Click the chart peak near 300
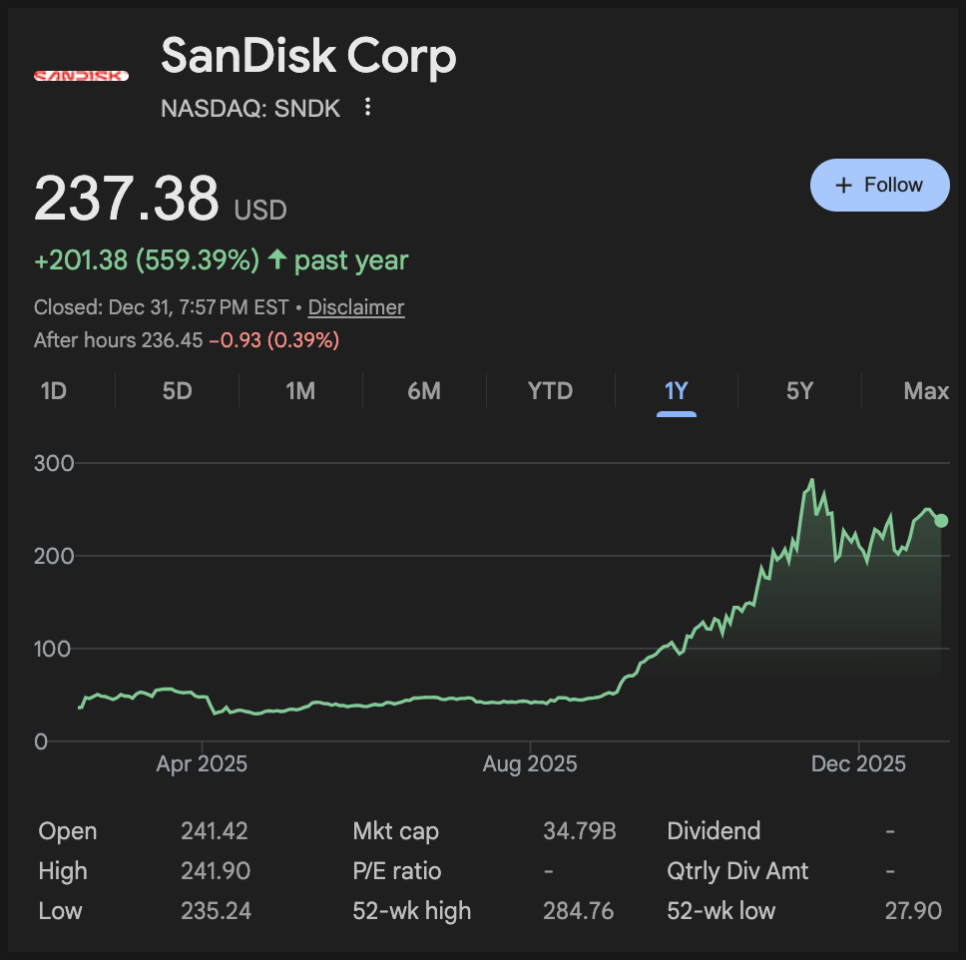This screenshot has width=966, height=960. coord(812,481)
